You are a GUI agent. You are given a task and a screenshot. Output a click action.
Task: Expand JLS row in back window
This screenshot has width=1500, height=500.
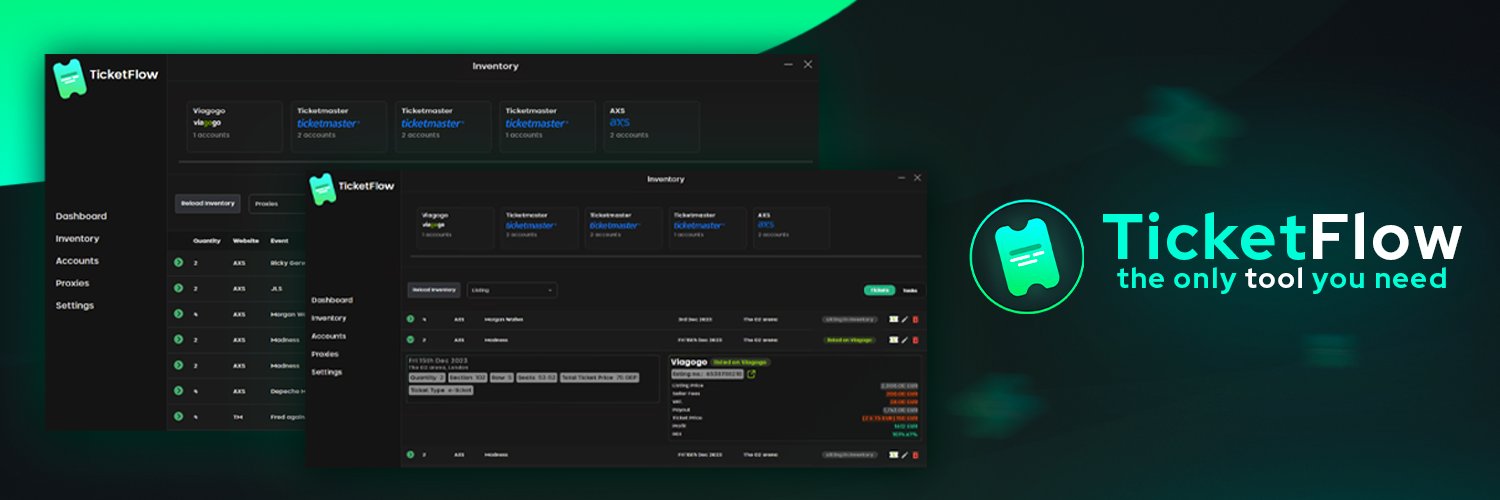178,288
